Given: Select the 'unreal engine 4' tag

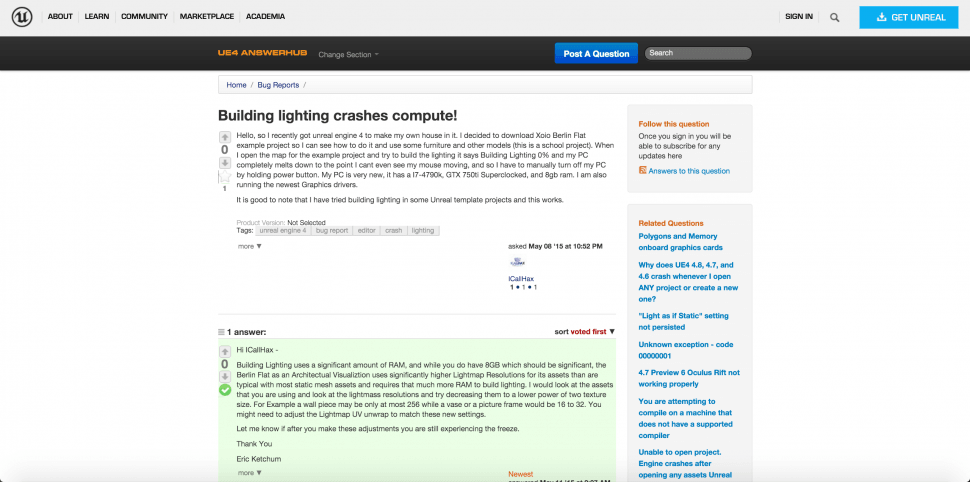Looking at the screenshot, I should coord(283,230).
